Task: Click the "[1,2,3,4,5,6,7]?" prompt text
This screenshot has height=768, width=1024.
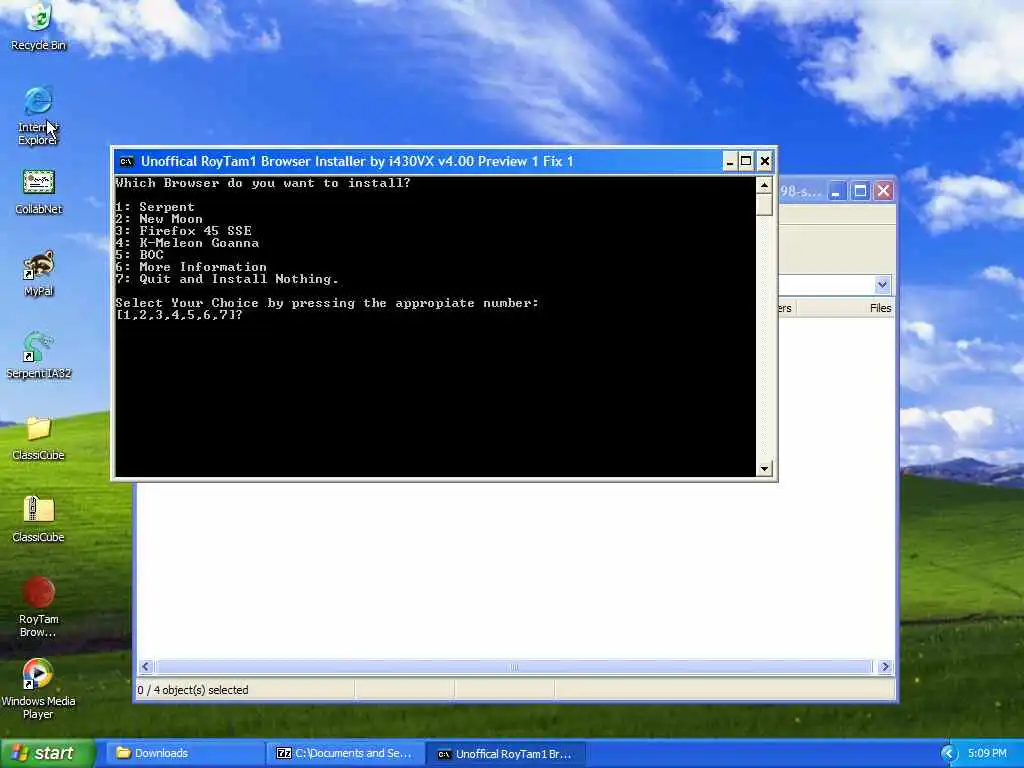Action: [179, 315]
